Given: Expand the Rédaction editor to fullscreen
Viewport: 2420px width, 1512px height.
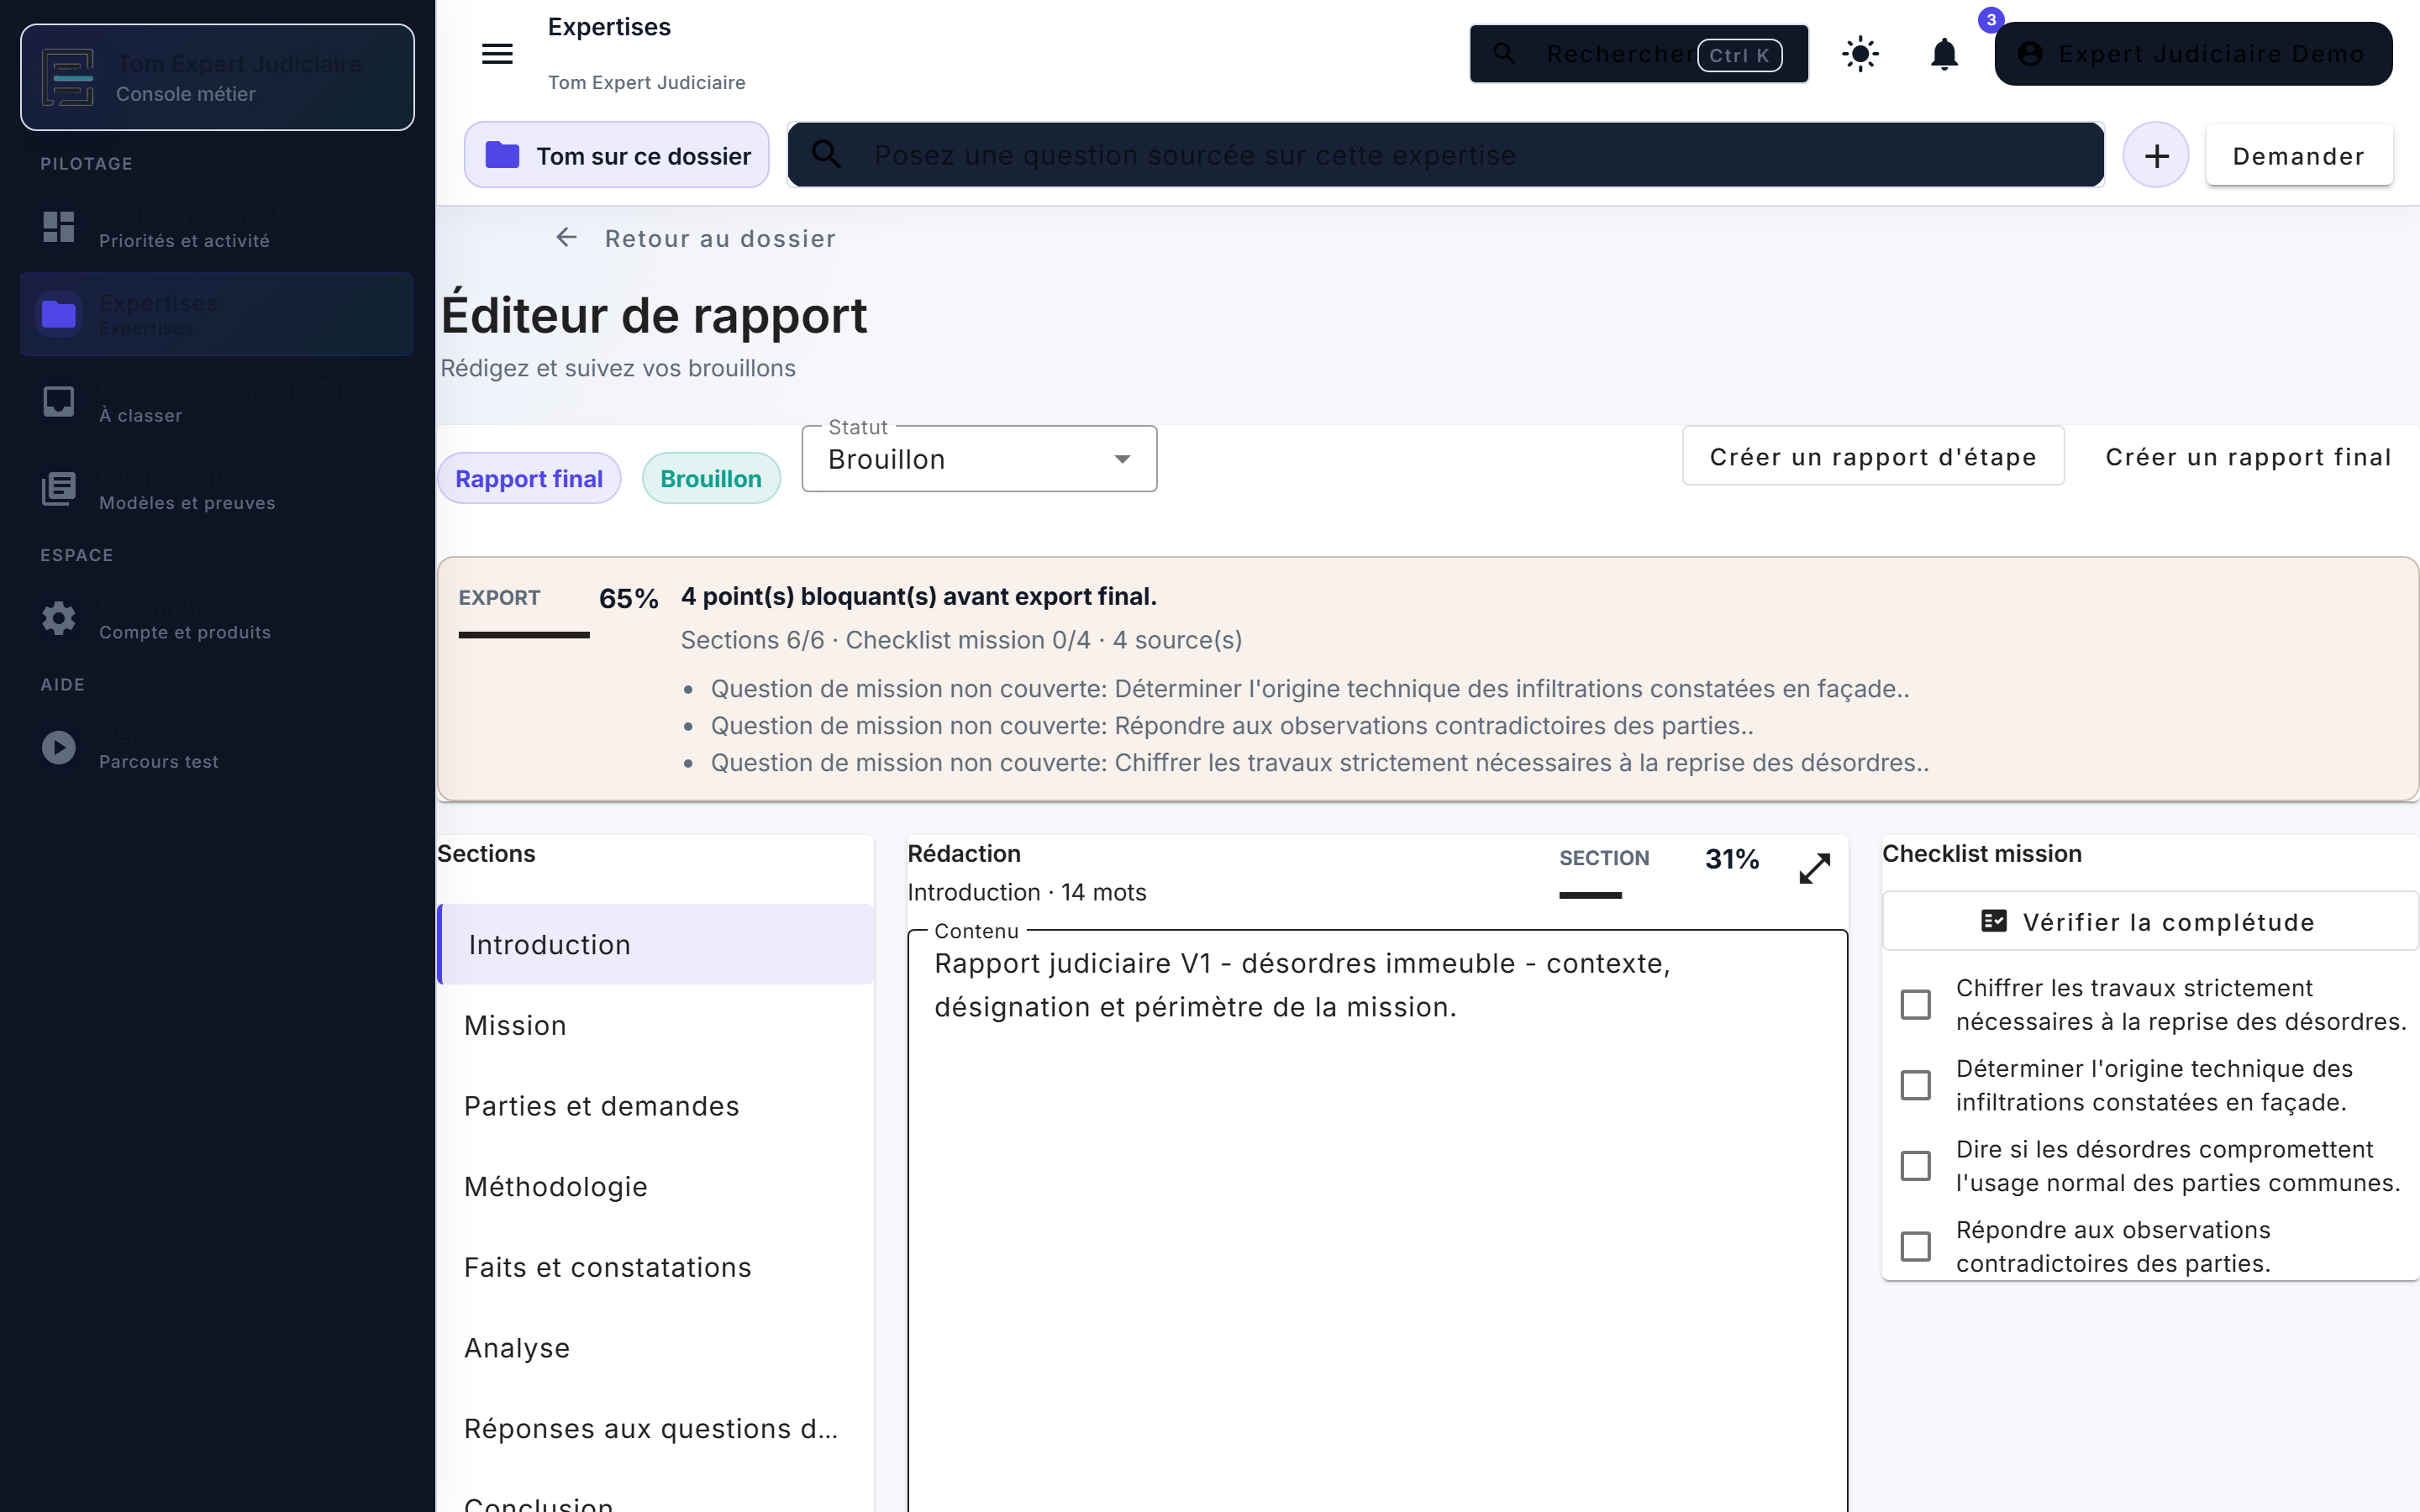Looking at the screenshot, I should [x=1814, y=868].
